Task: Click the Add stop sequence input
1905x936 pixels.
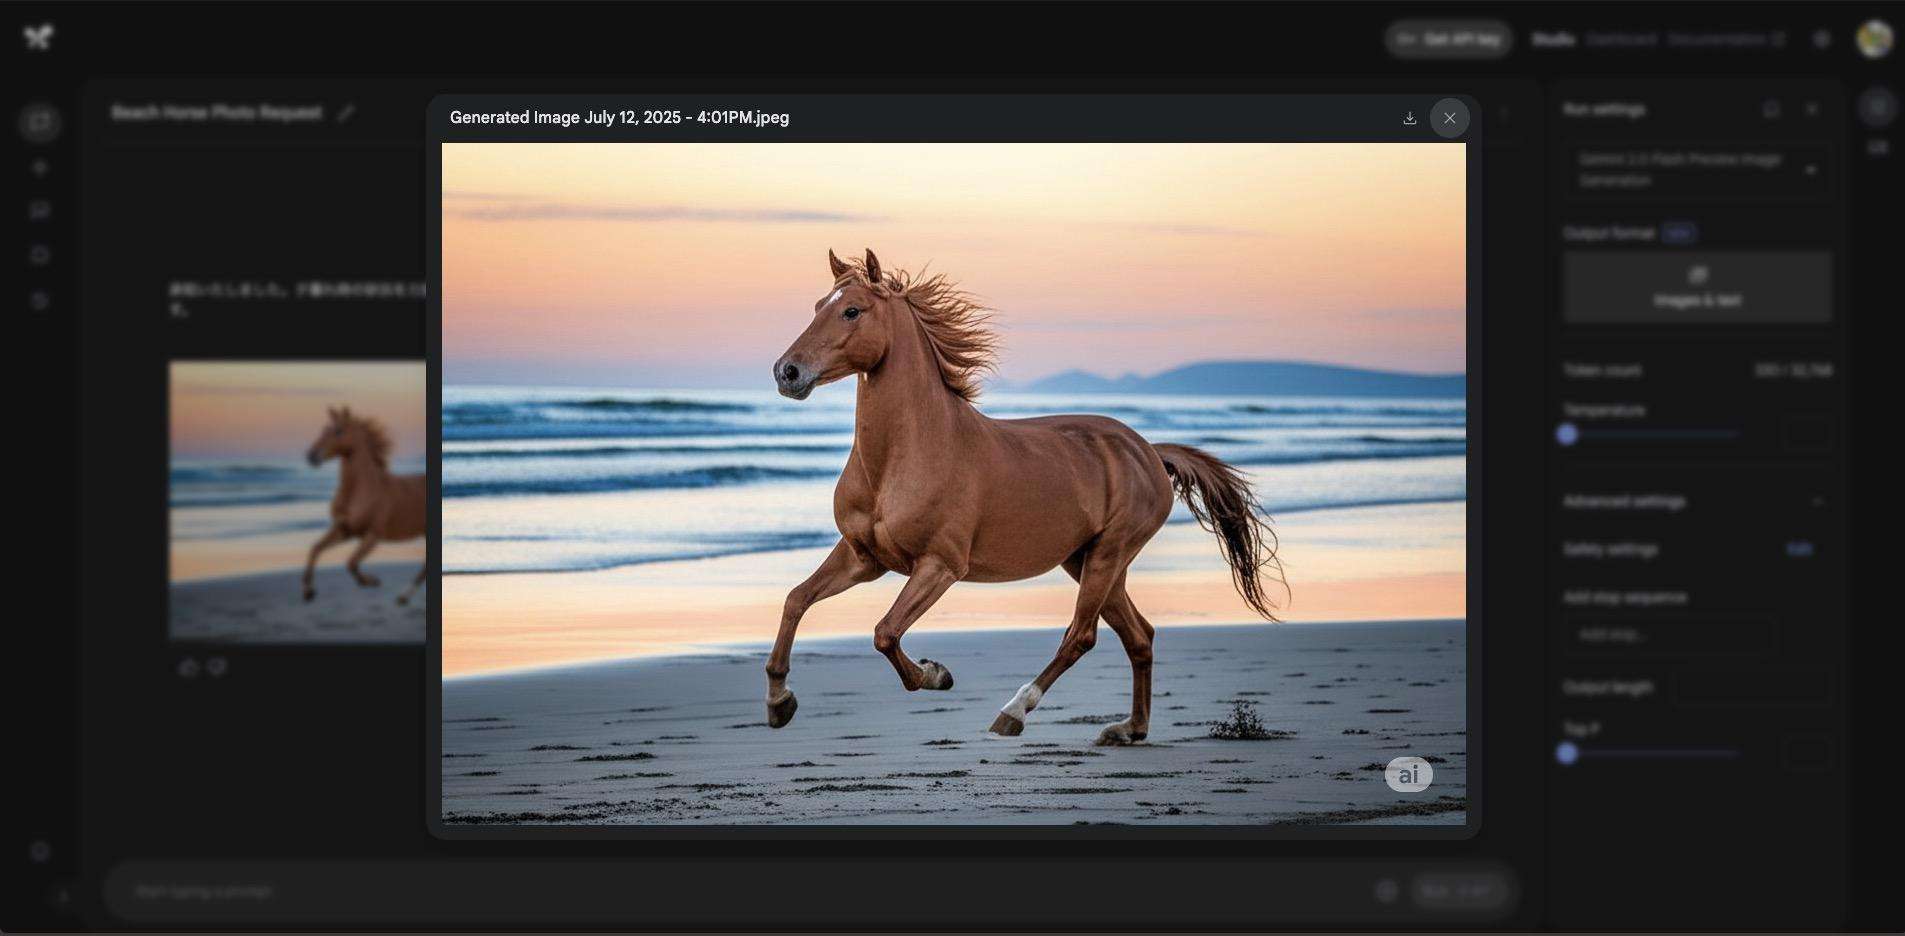Action: pos(1669,634)
